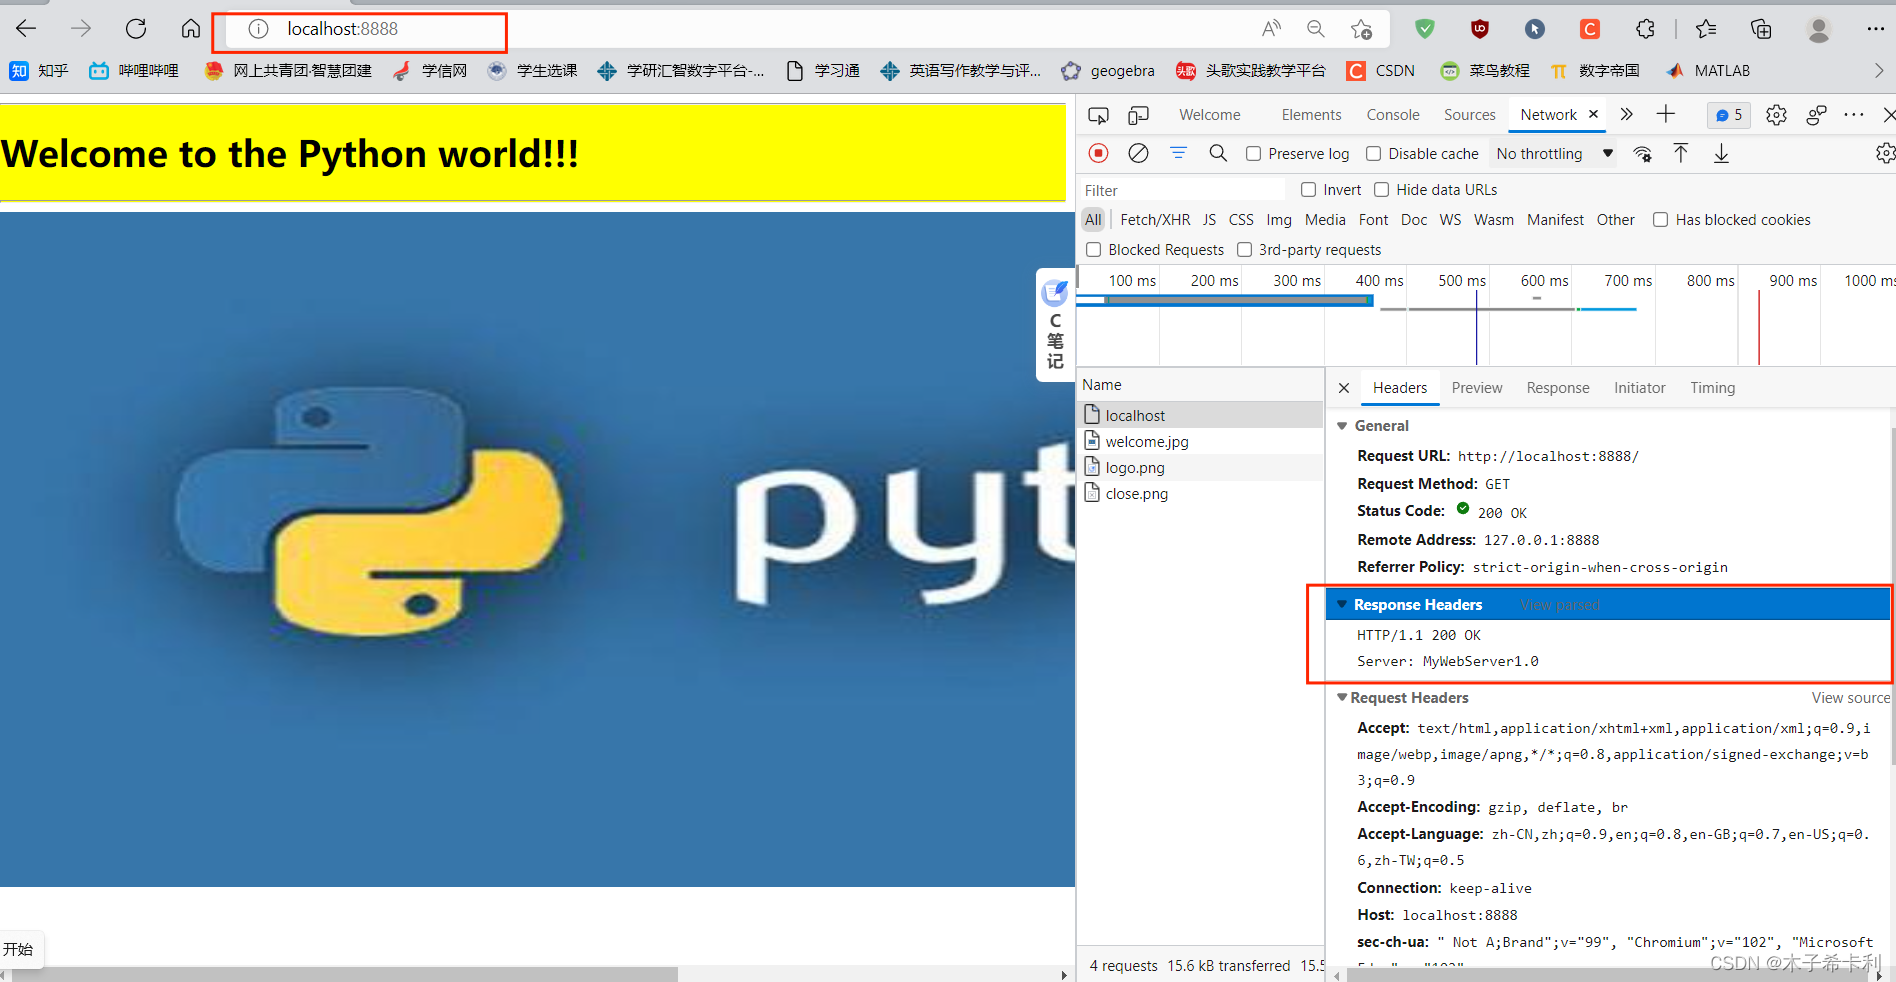Switch to the Initiator tab

(1639, 388)
